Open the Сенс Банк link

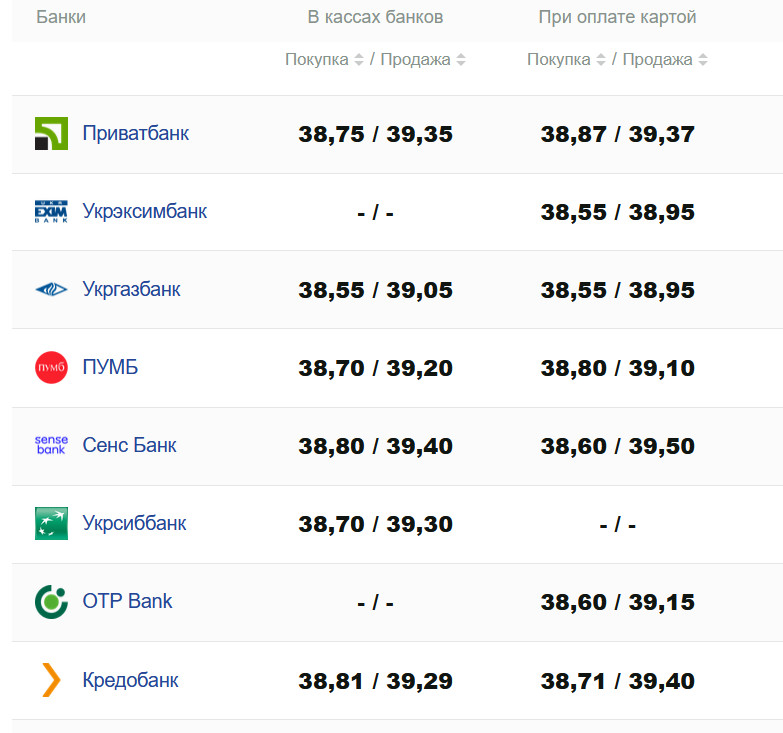(130, 445)
